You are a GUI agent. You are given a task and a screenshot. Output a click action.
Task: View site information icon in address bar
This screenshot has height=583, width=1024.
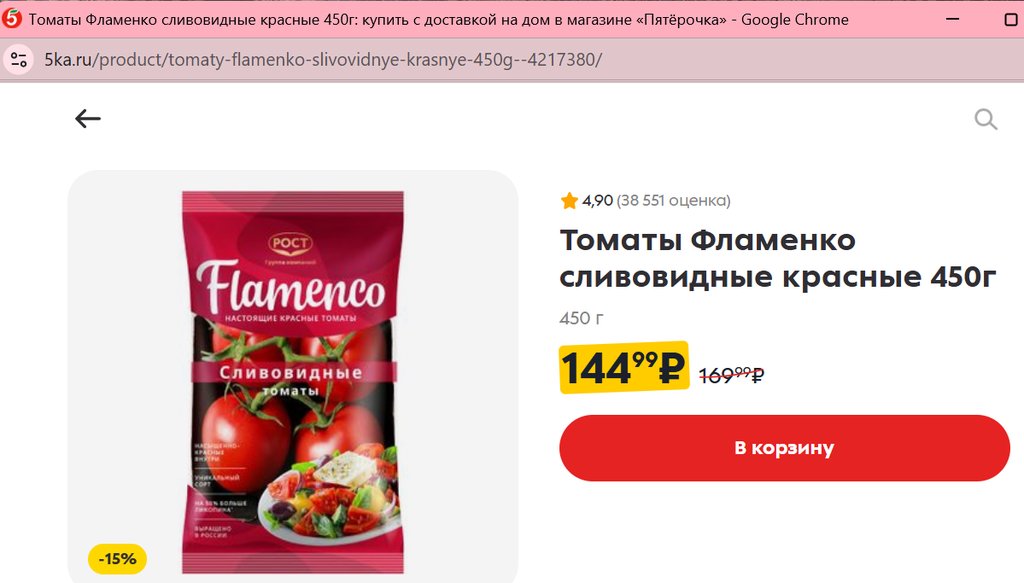point(19,60)
